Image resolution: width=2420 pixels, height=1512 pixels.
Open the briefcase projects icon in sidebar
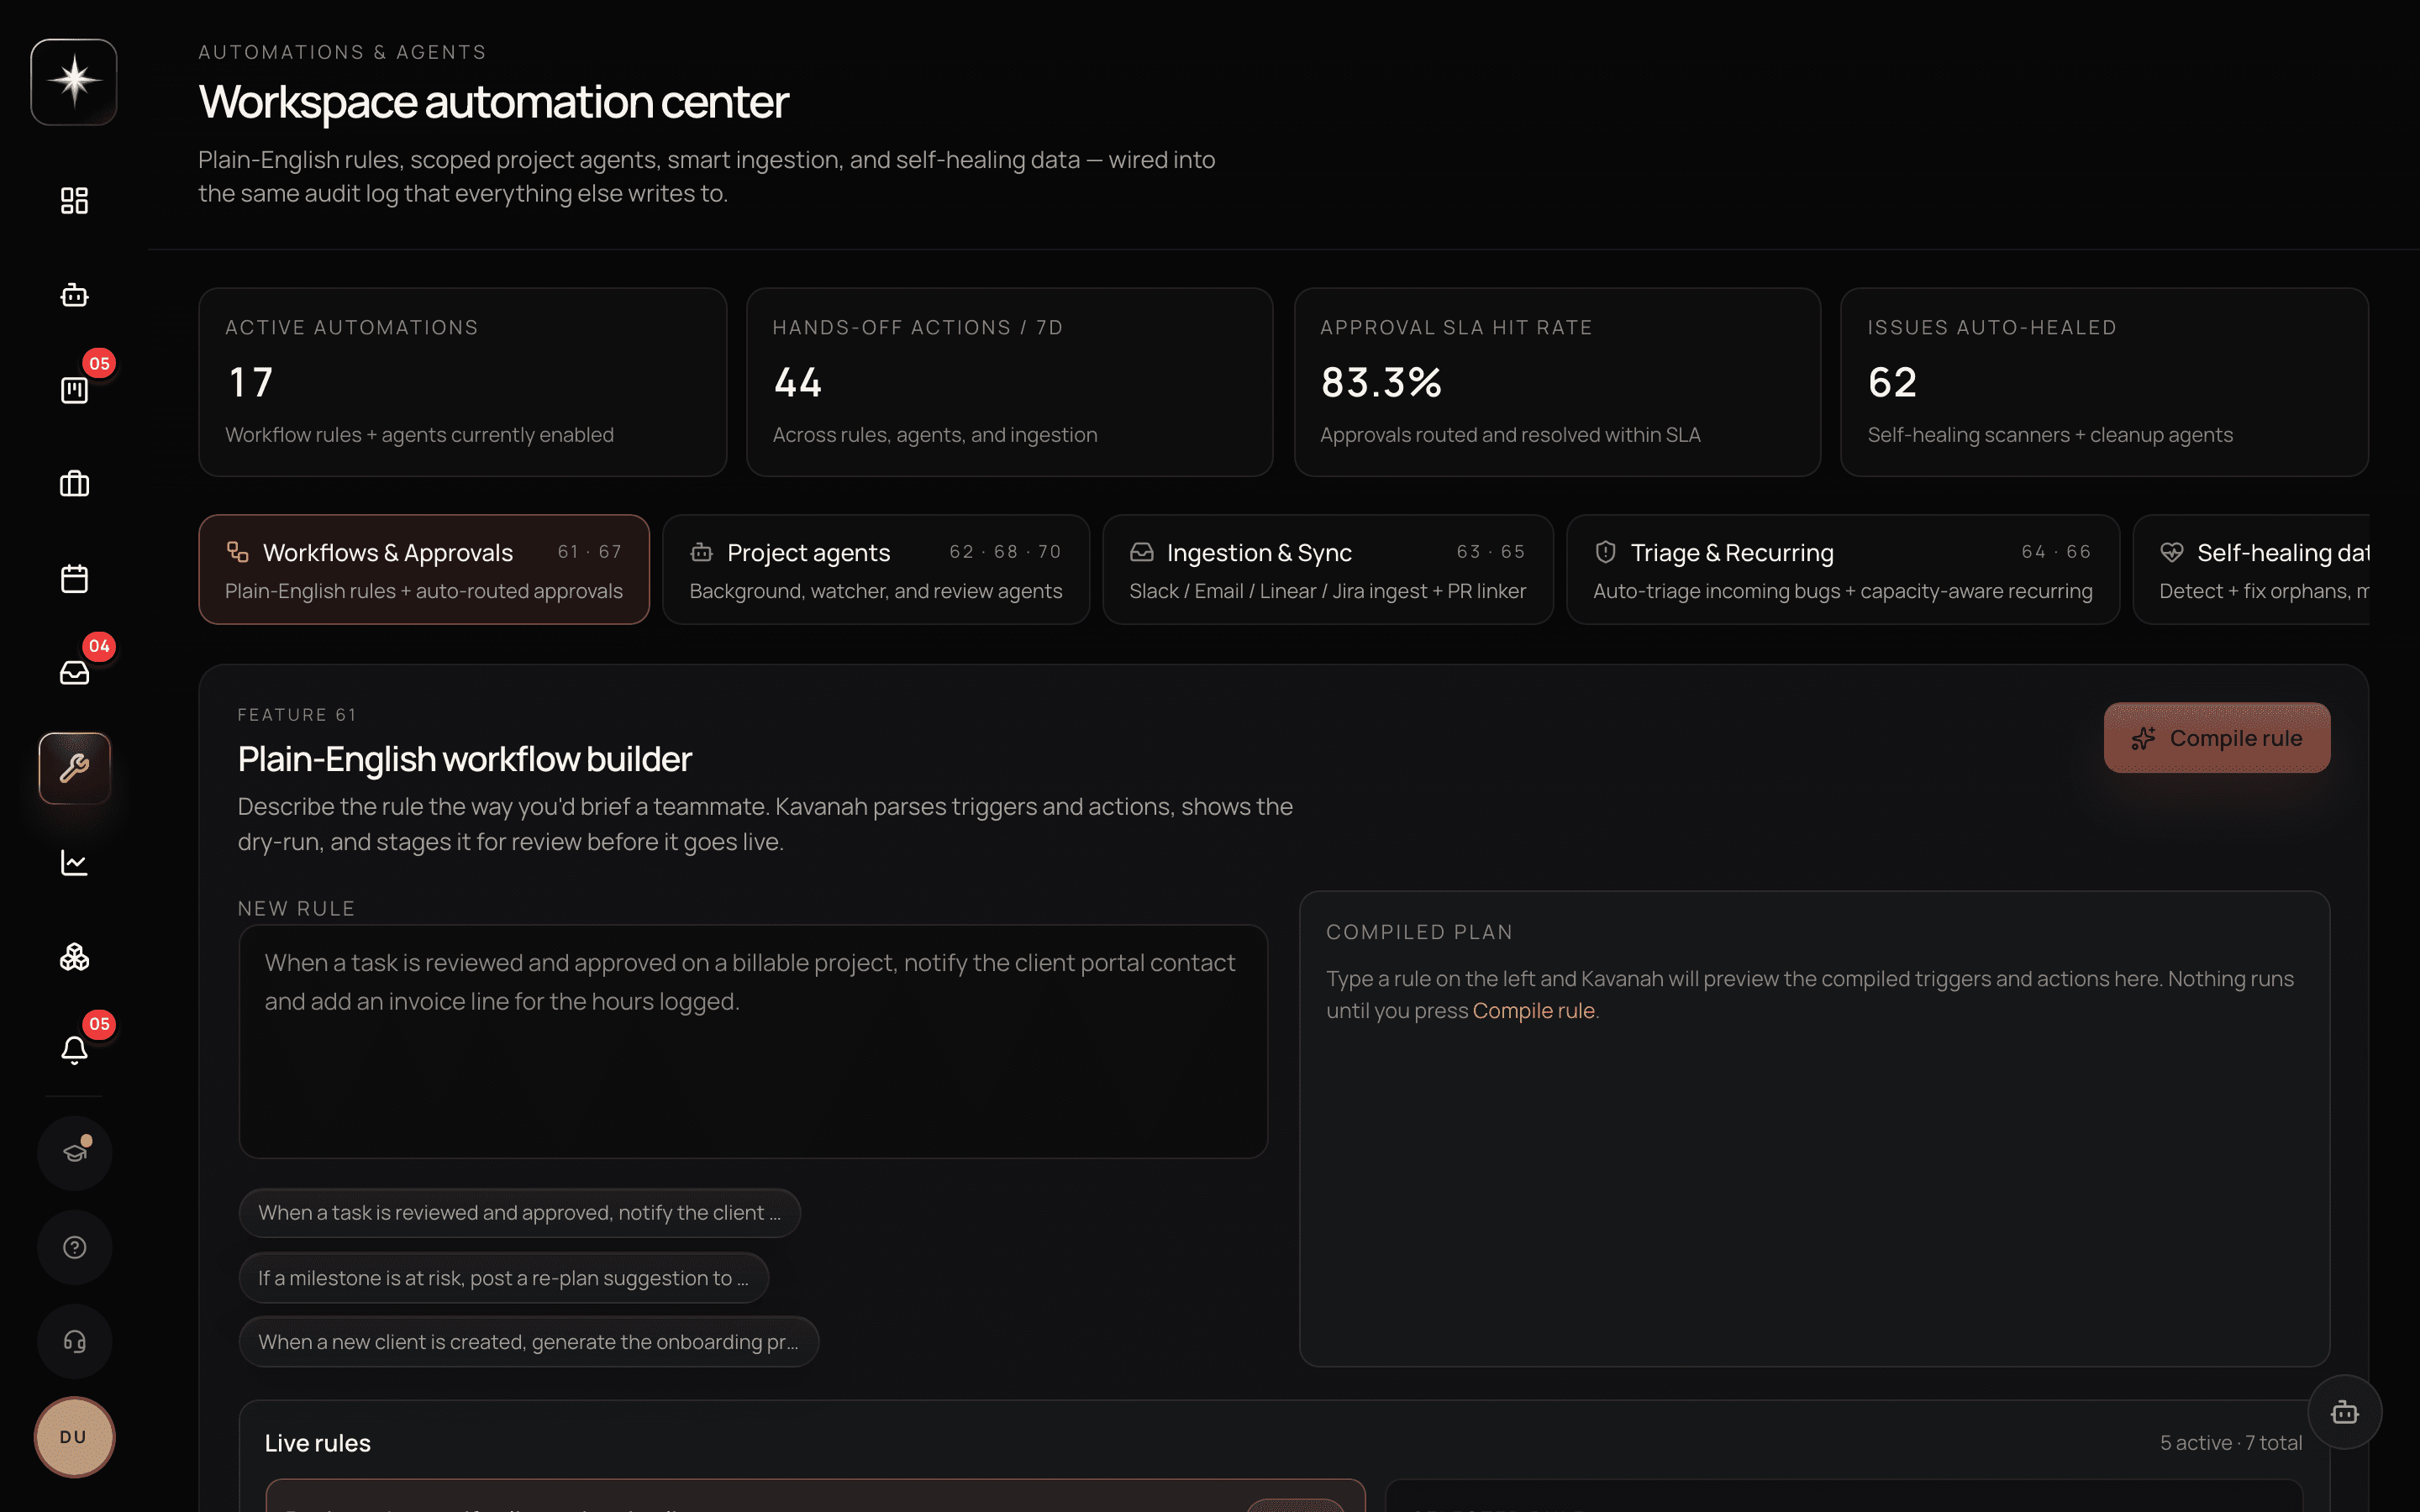tap(74, 484)
